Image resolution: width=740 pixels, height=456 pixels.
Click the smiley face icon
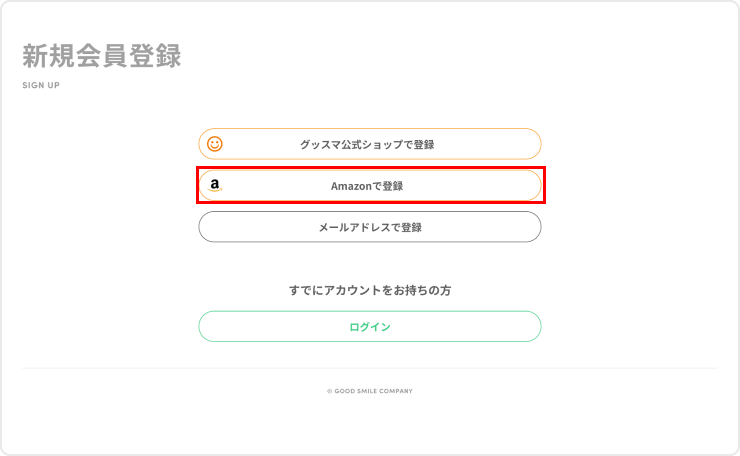215,144
